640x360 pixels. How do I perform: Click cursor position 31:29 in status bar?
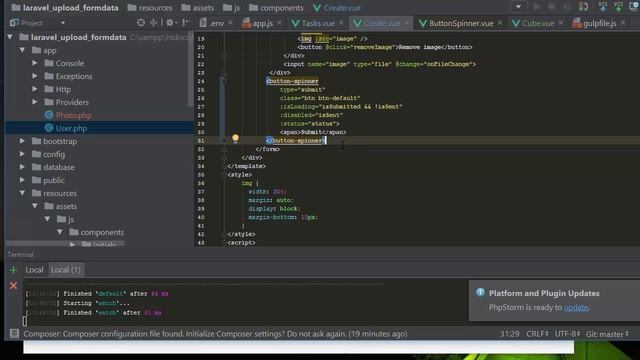[510, 334]
